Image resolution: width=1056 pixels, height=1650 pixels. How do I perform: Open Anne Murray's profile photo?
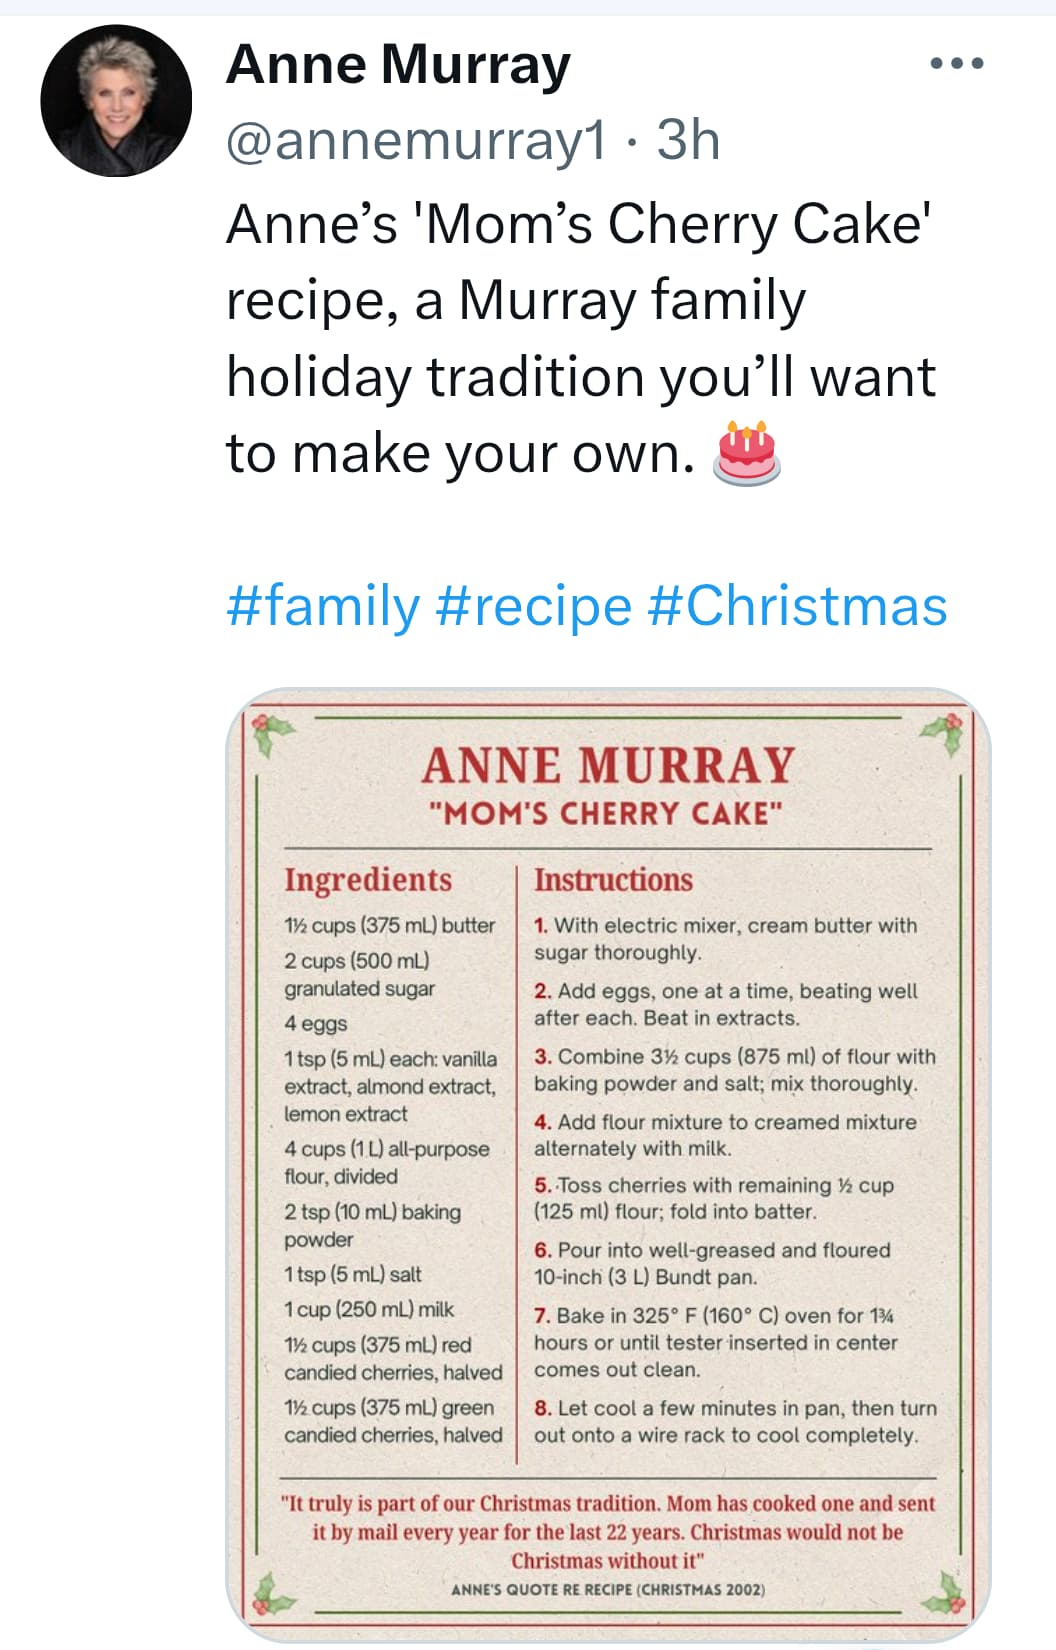[x=116, y=101]
